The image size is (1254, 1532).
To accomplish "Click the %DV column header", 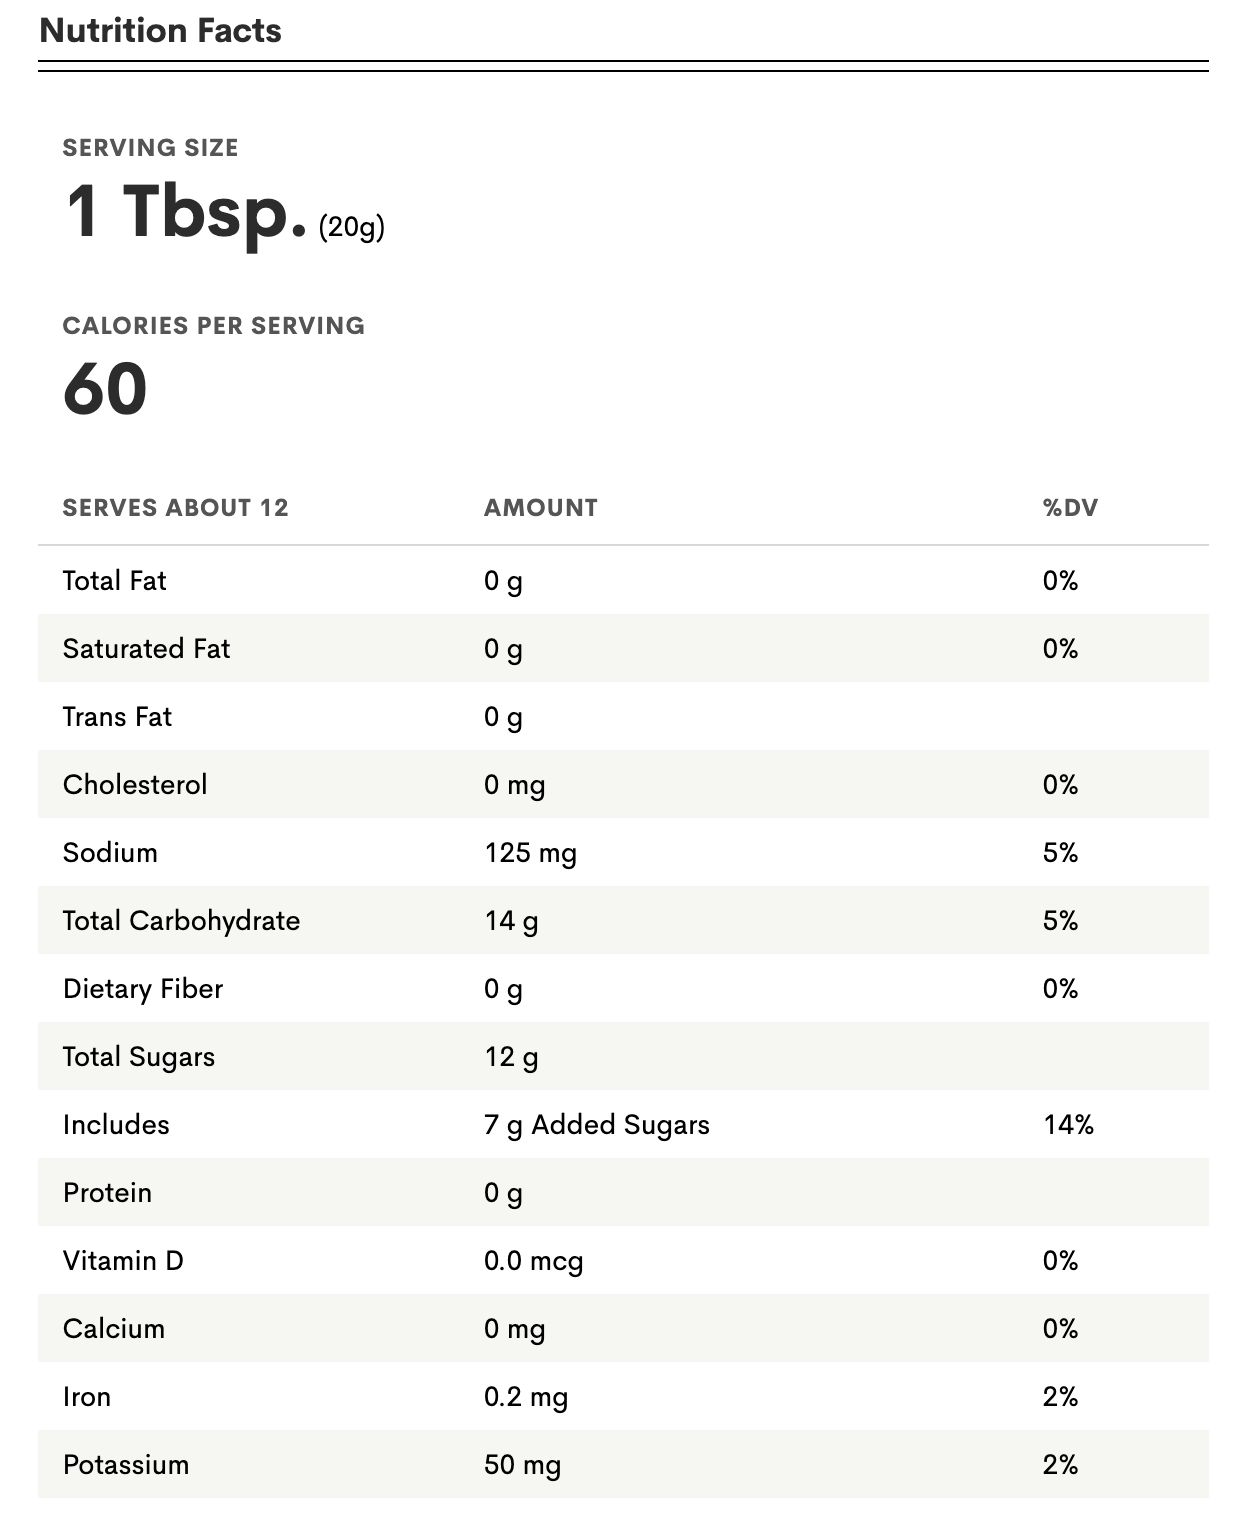I will point(1070,508).
